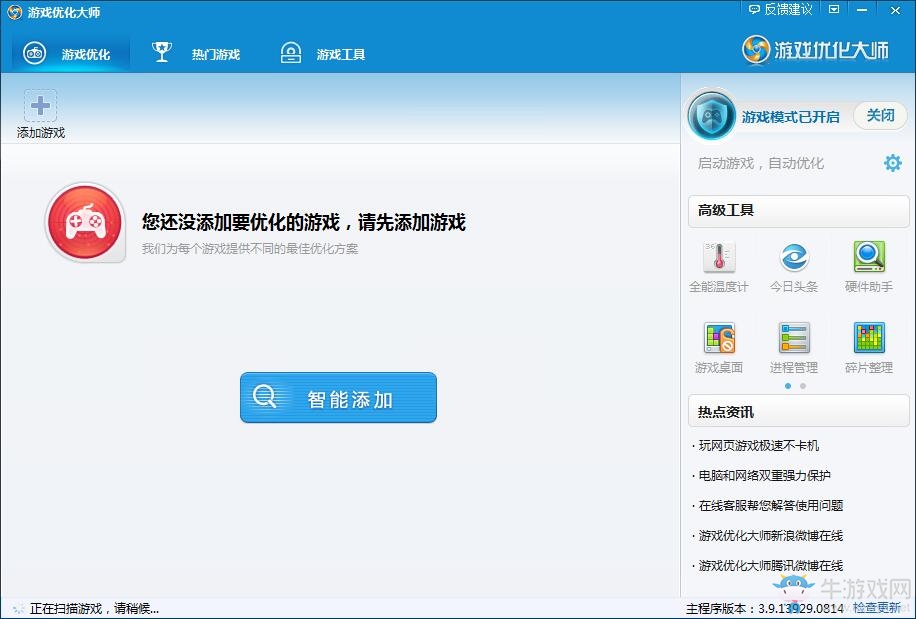
Task: Switch to 游戏优化 tab
Action: 70,54
